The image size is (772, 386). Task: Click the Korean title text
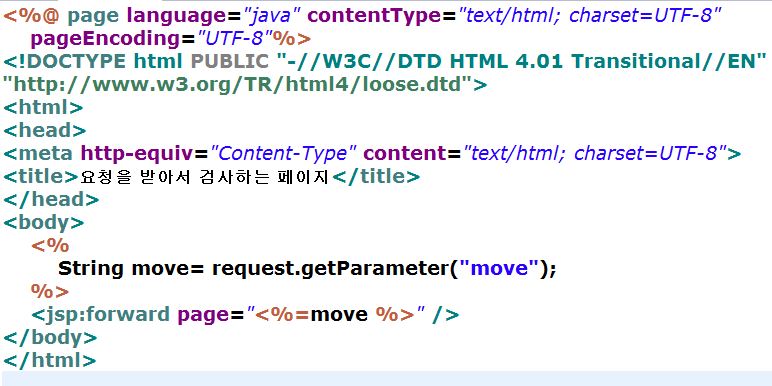204,177
